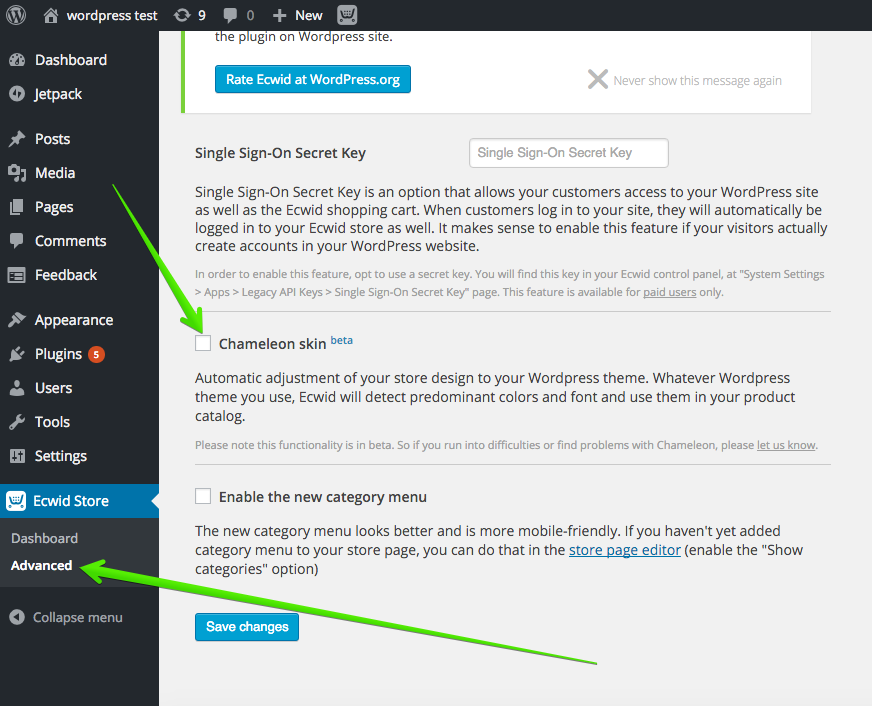Open the paid users link

point(670,292)
